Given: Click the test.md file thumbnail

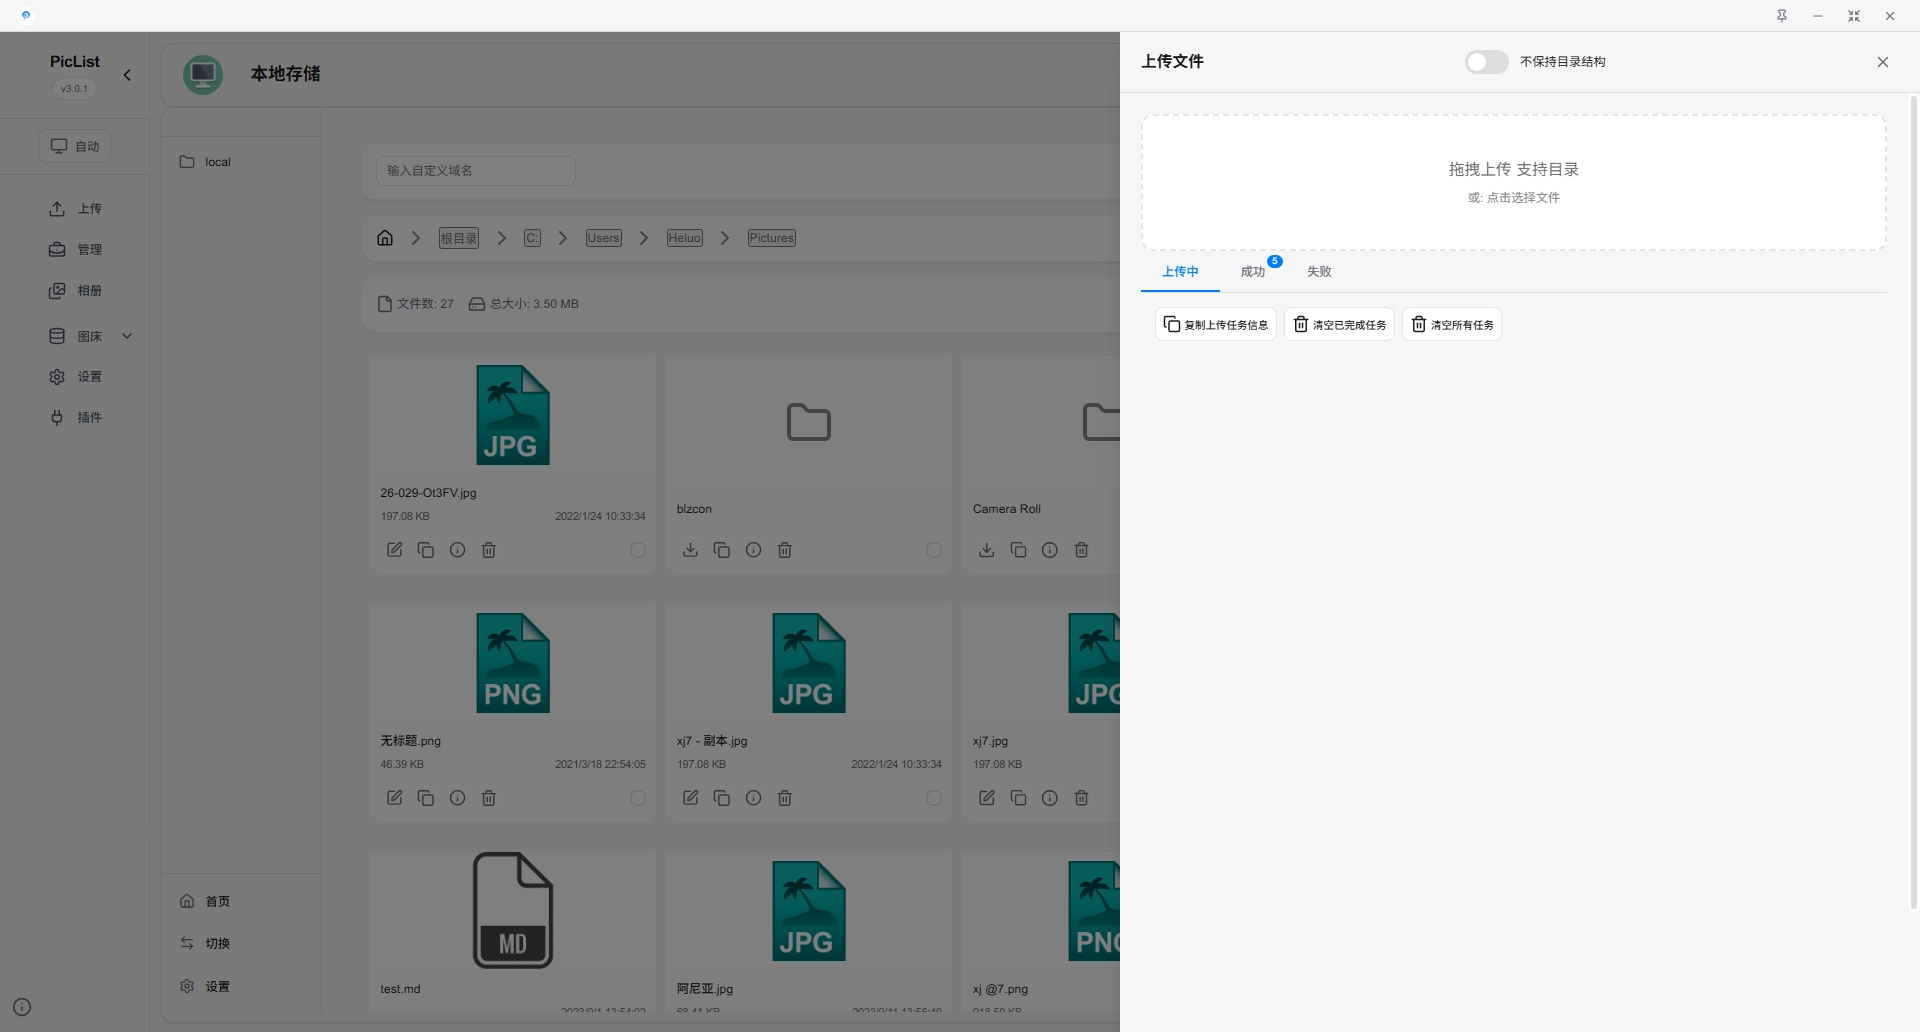Looking at the screenshot, I should [x=513, y=910].
